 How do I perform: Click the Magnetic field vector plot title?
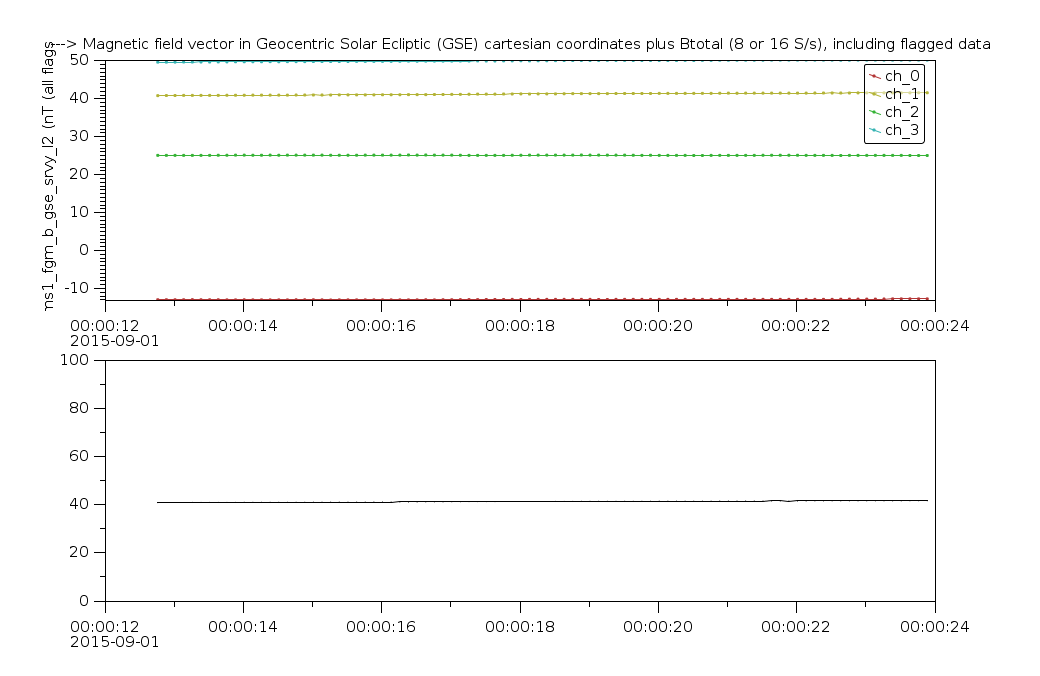tap(520, 44)
